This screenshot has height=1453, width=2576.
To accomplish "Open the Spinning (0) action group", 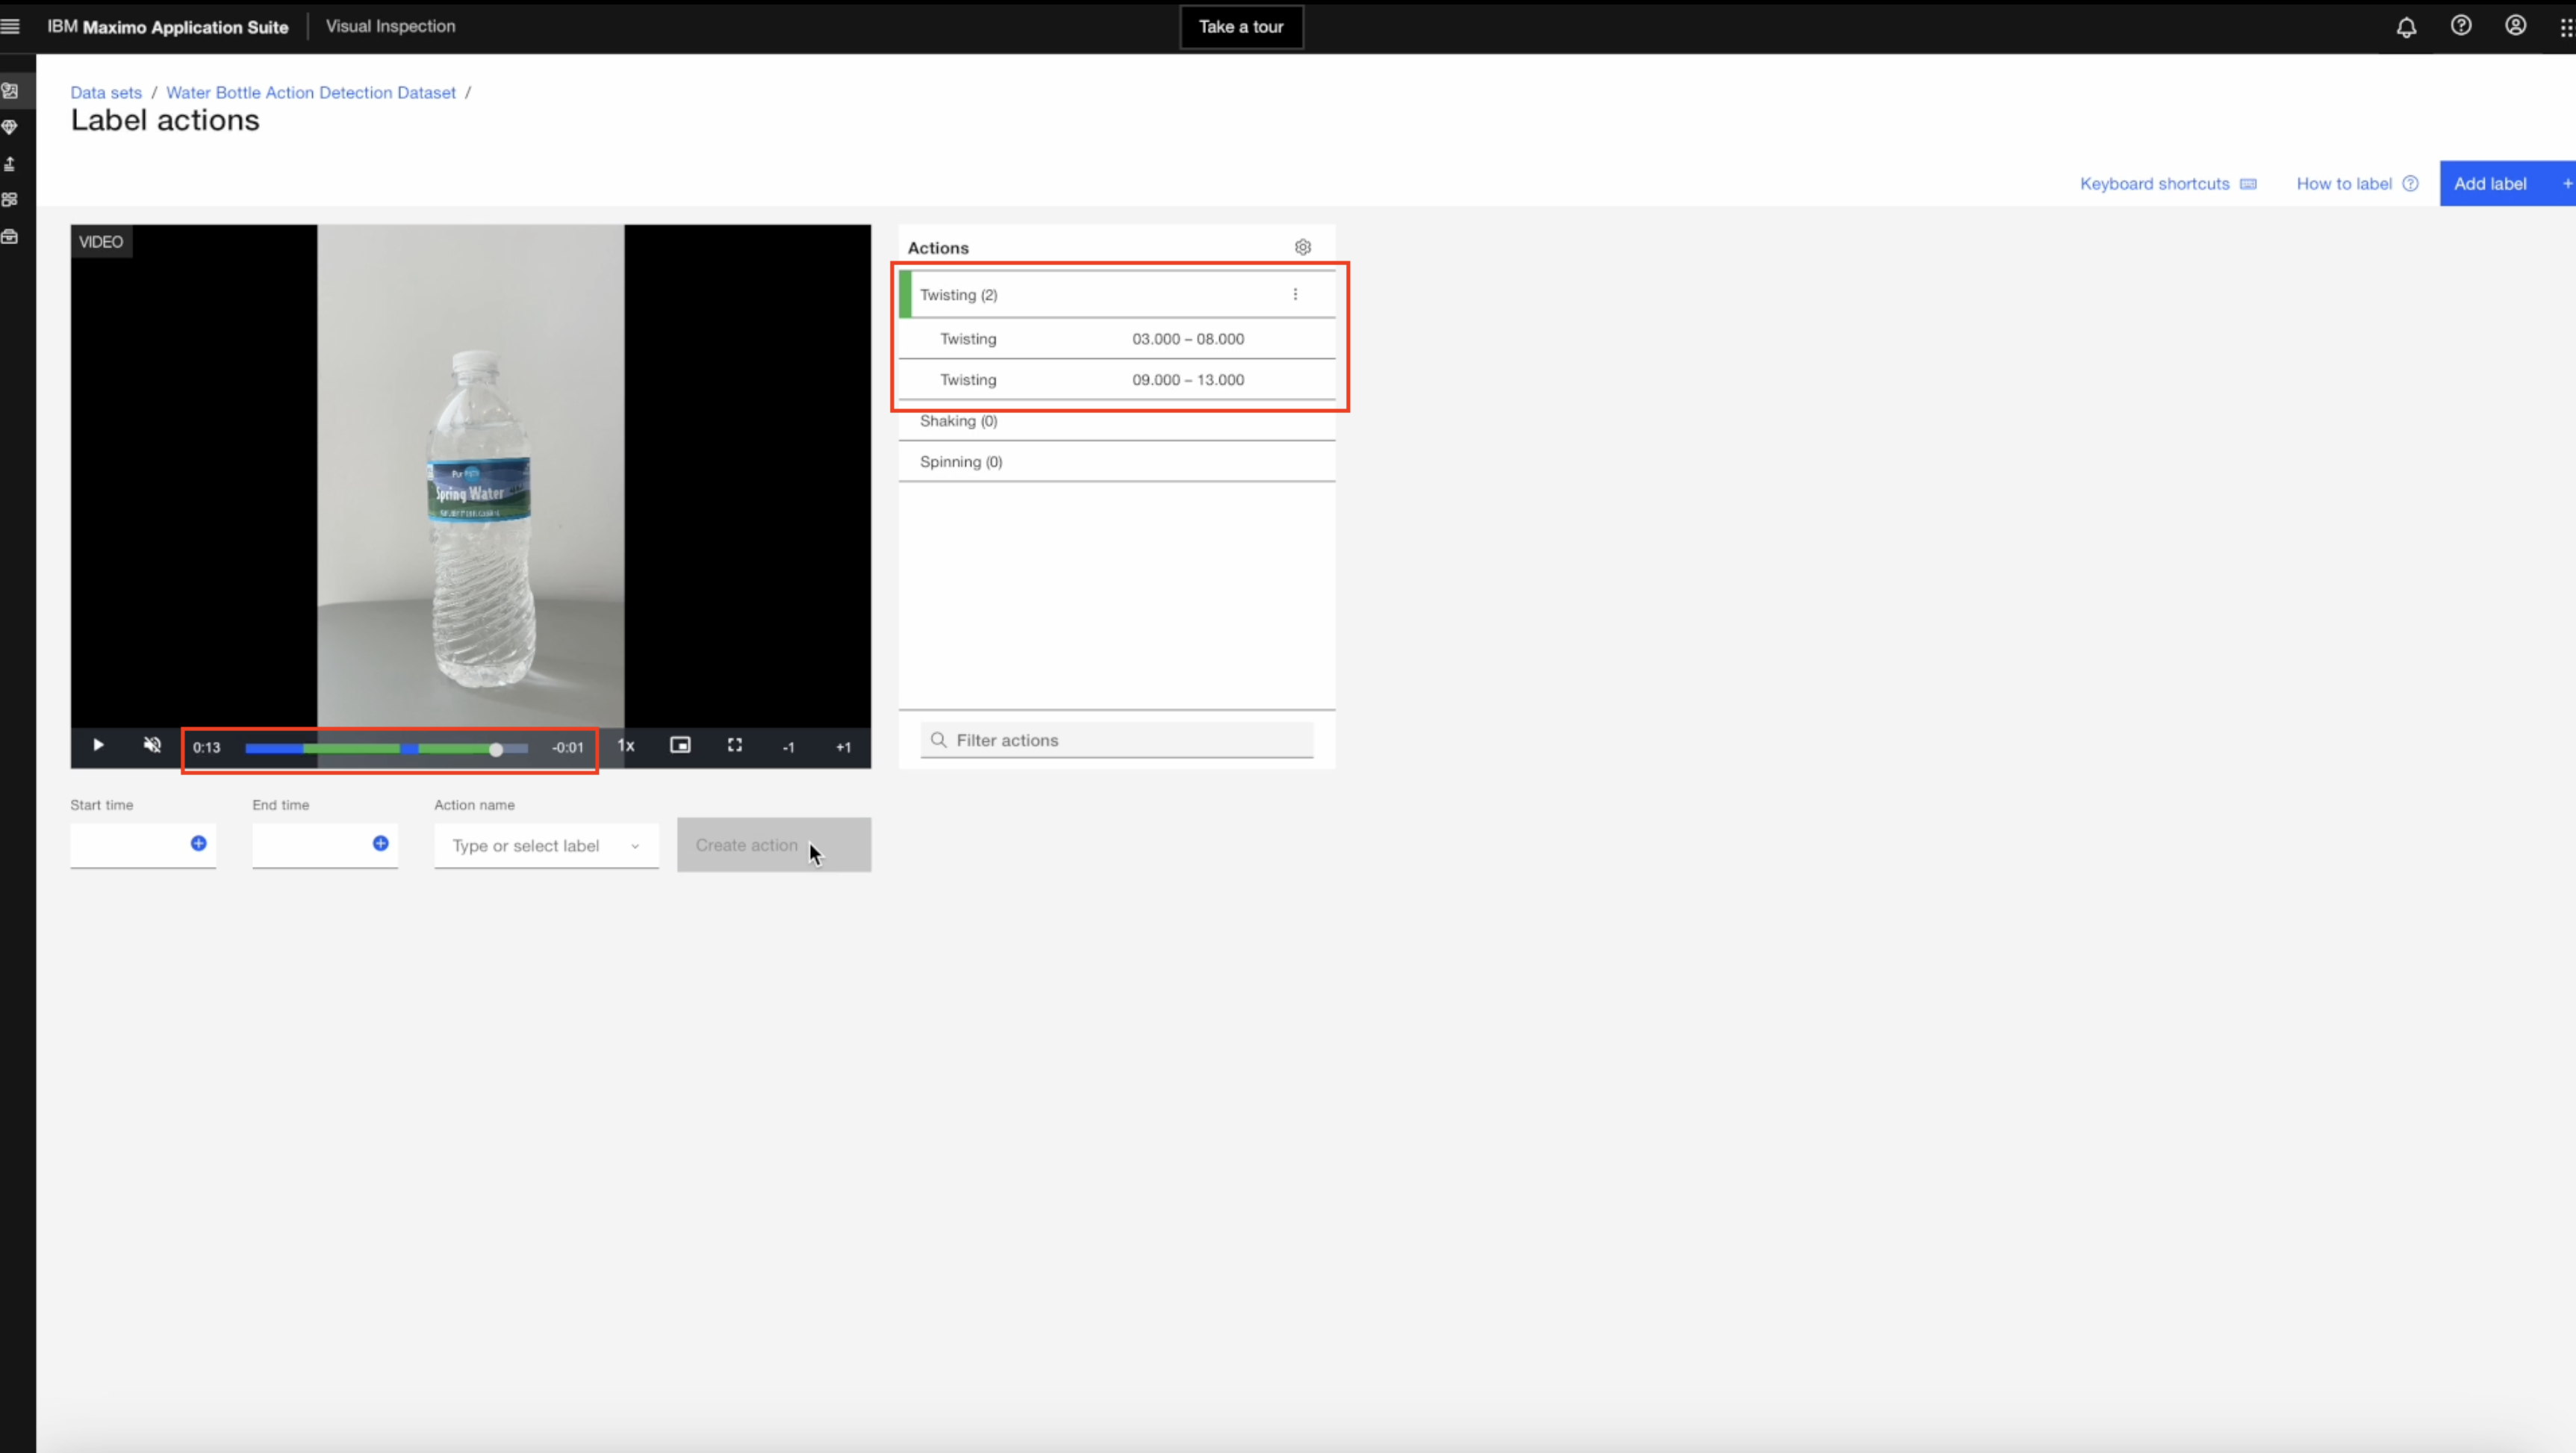I will (x=961, y=462).
